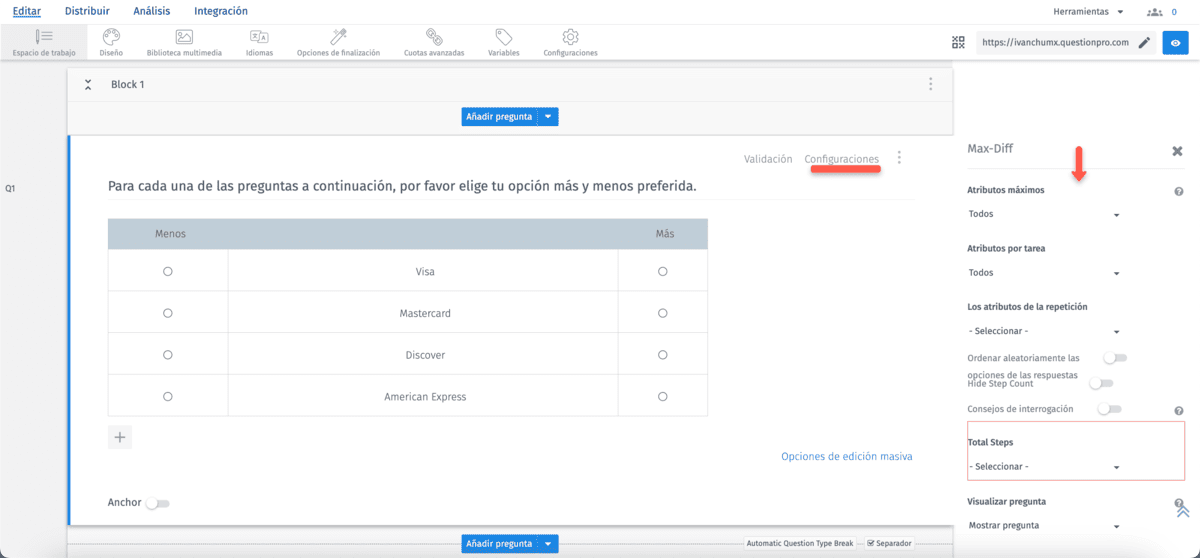Click the plus icon to add an option

point(120,437)
